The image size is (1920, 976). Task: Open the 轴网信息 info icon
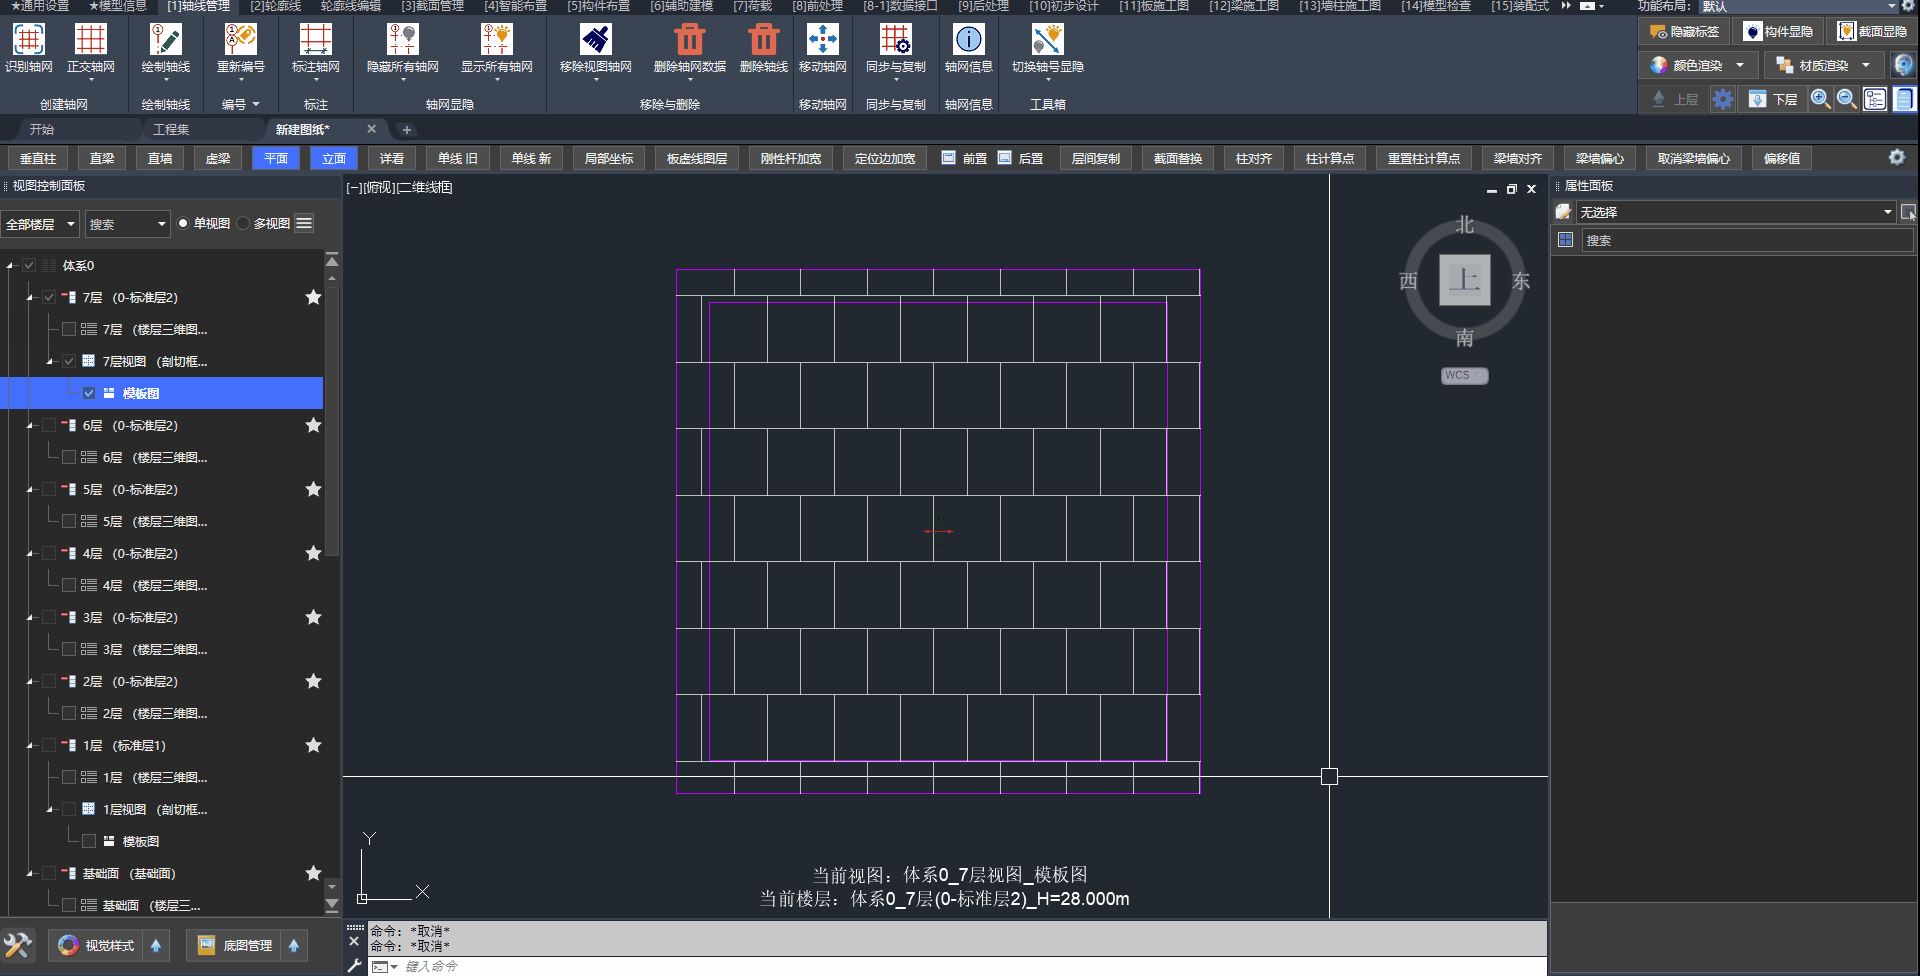pyautogui.click(x=968, y=40)
